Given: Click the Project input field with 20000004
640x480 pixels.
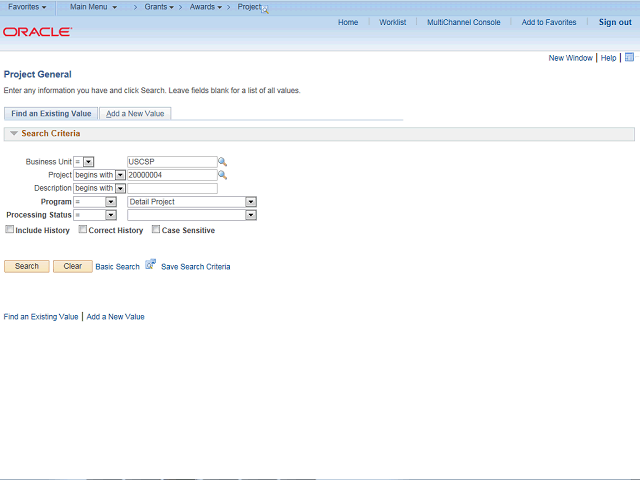Looking at the screenshot, I should tap(172, 175).
